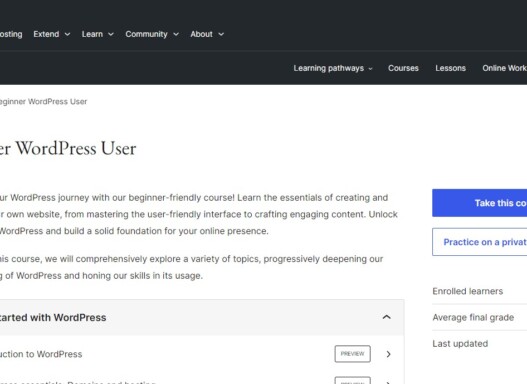
Task: Click the Average final grade label
Action: click(473, 317)
